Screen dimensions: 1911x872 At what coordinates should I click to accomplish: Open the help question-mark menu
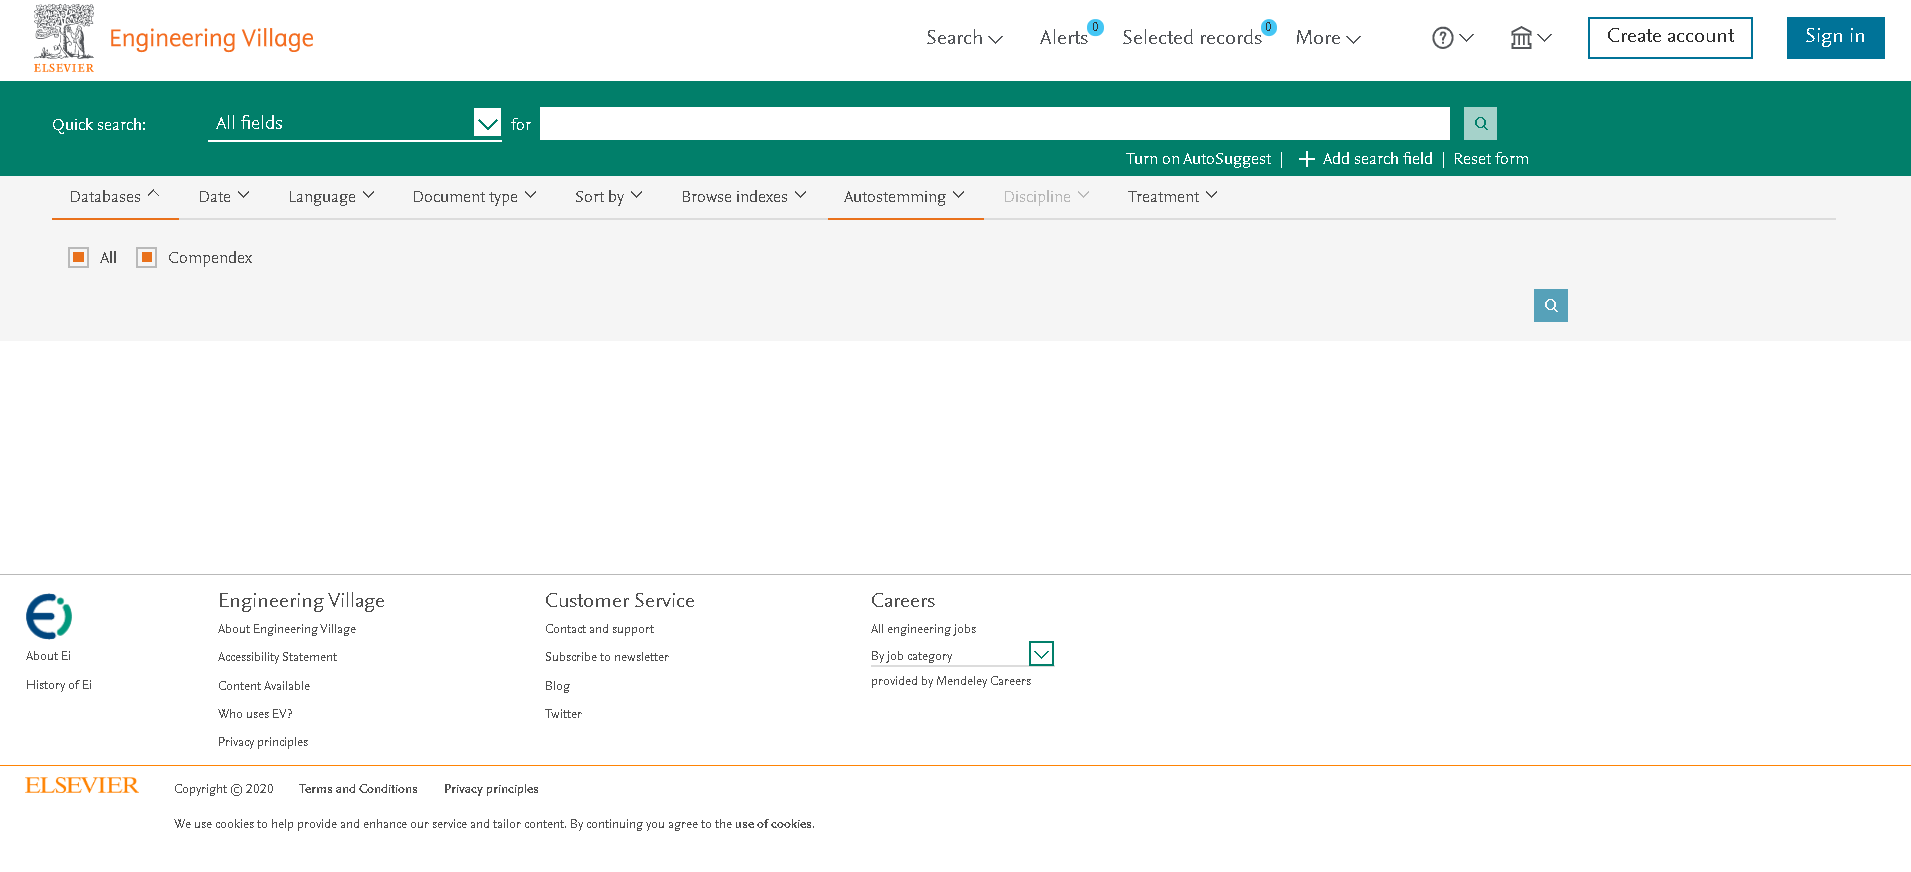tap(1453, 38)
